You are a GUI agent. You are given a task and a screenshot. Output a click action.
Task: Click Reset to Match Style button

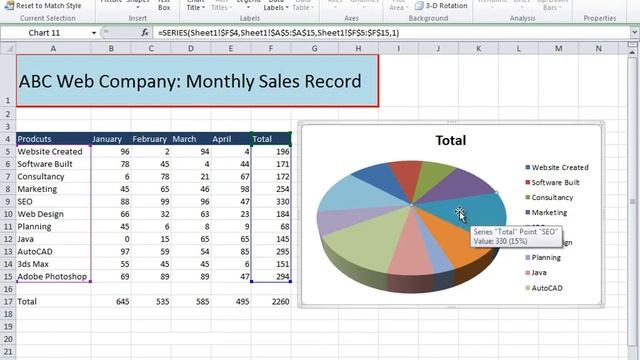tap(43, 6)
